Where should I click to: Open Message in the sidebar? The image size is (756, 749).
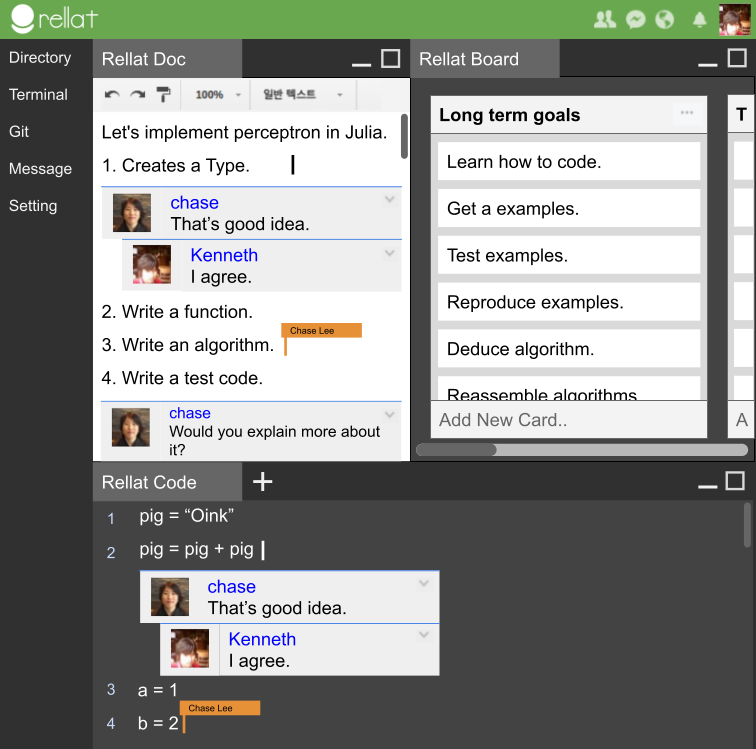click(x=40, y=168)
